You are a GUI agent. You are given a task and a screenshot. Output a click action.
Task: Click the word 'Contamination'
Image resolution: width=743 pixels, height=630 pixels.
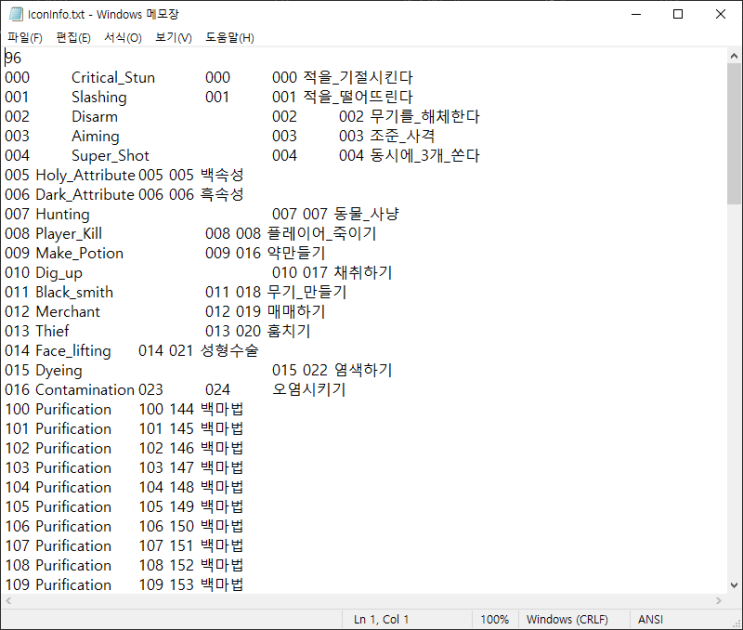(85, 390)
